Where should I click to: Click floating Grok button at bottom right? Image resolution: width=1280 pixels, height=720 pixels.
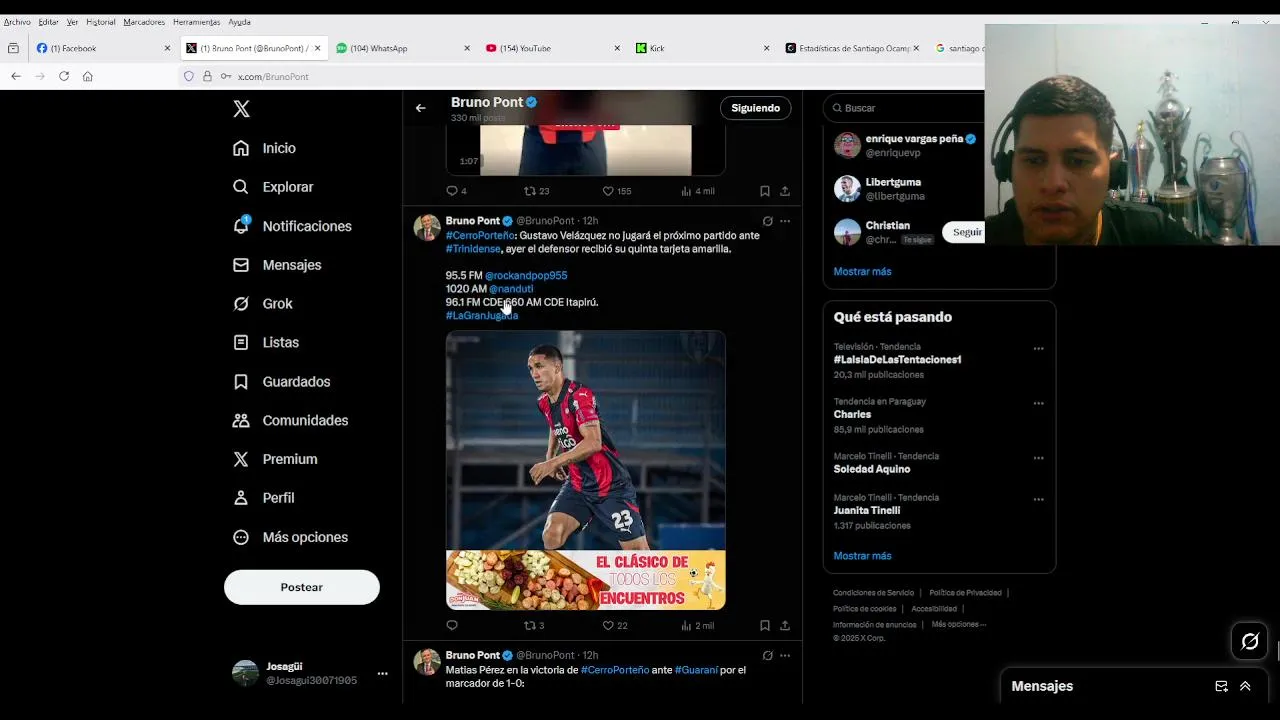tap(1250, 642)
